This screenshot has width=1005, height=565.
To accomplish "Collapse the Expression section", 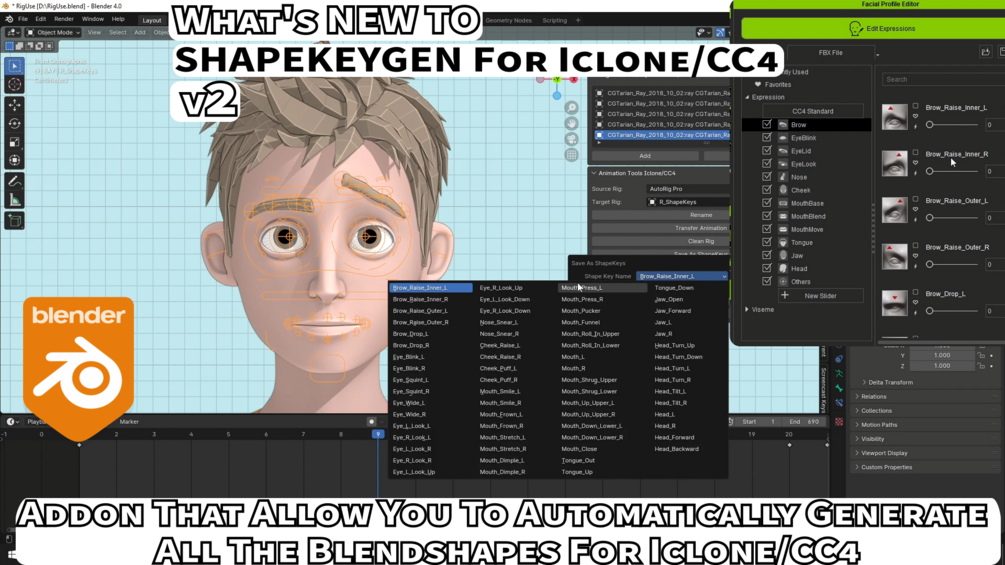I will [747, 97].
